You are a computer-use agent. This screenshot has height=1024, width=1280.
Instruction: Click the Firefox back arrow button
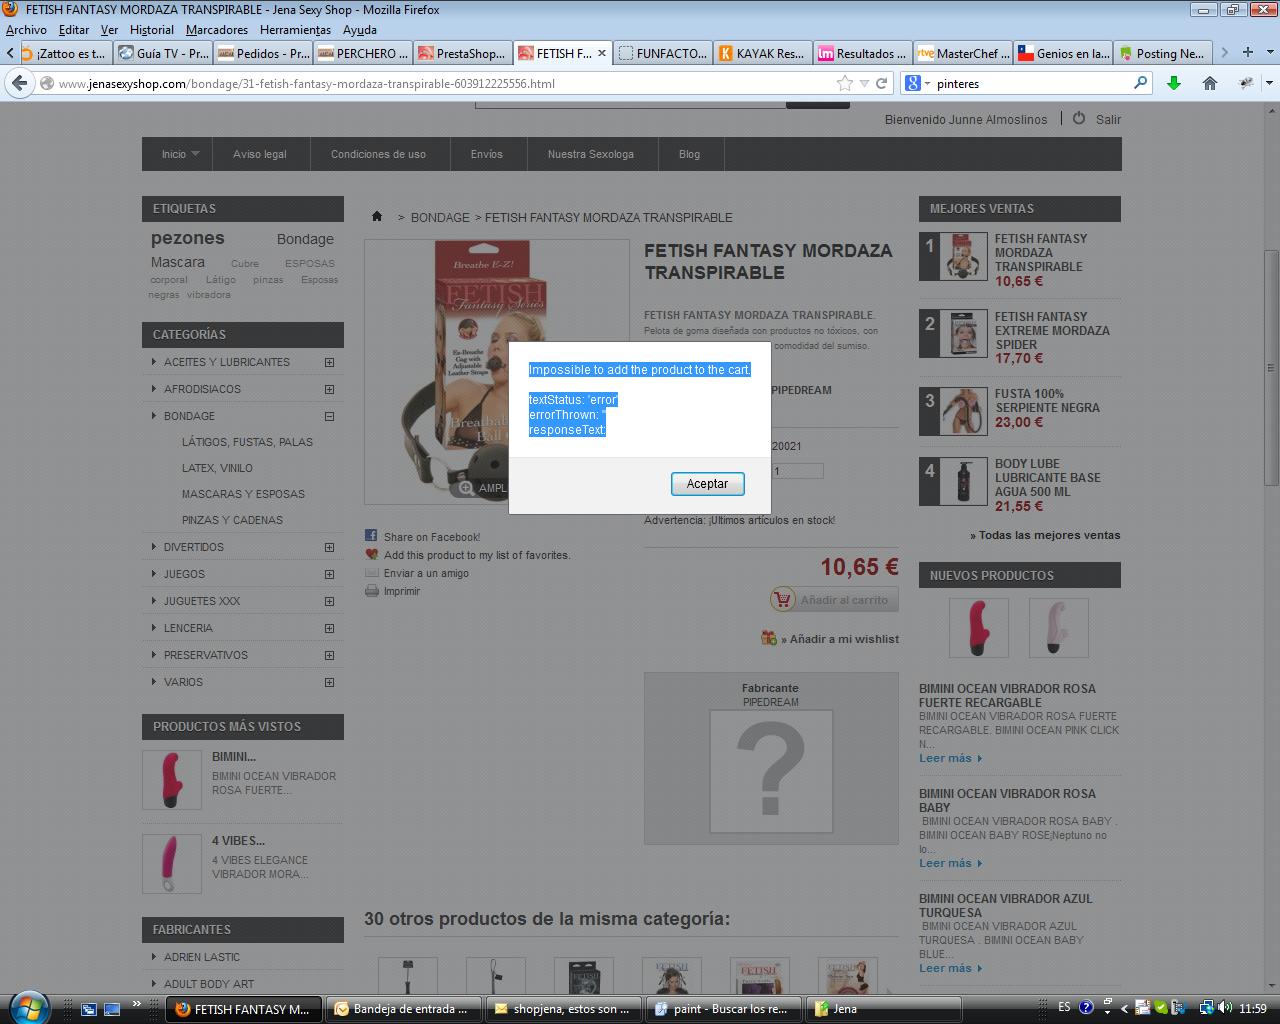point(19,84)
